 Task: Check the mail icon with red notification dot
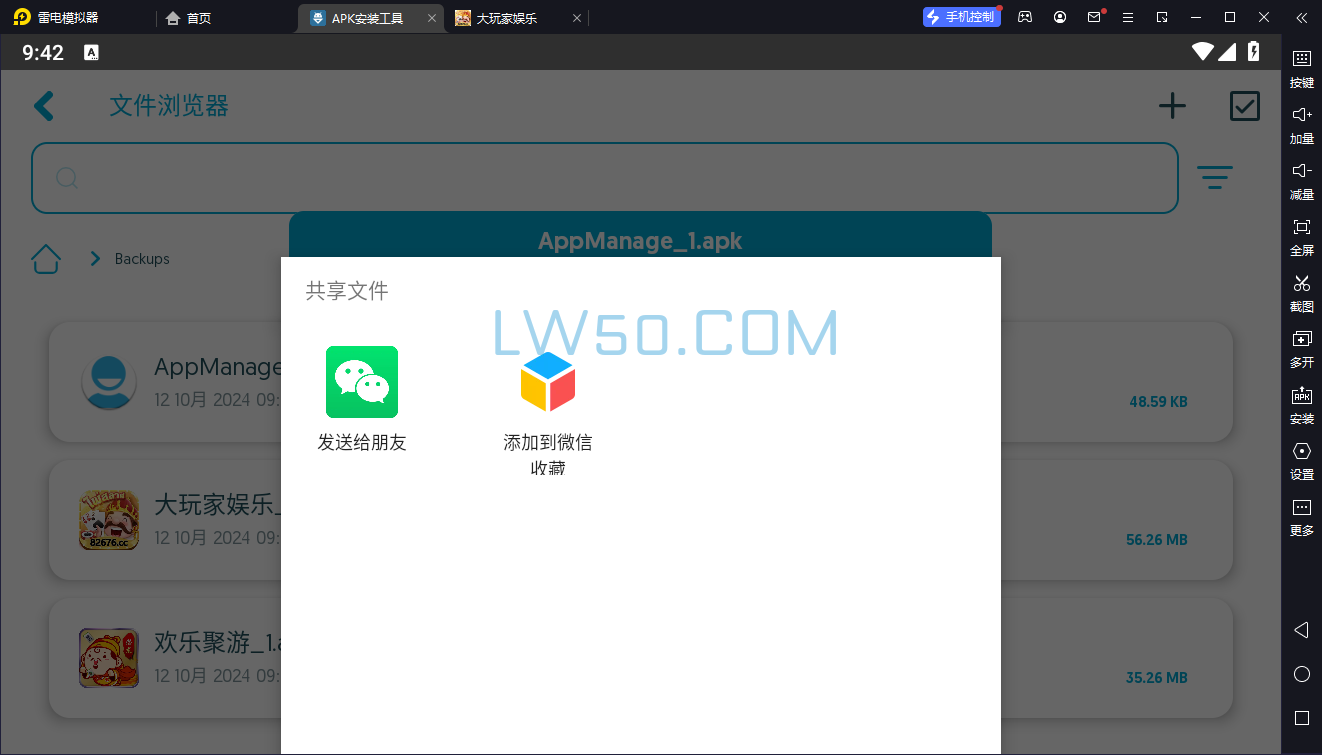[x=1093, y=17]
